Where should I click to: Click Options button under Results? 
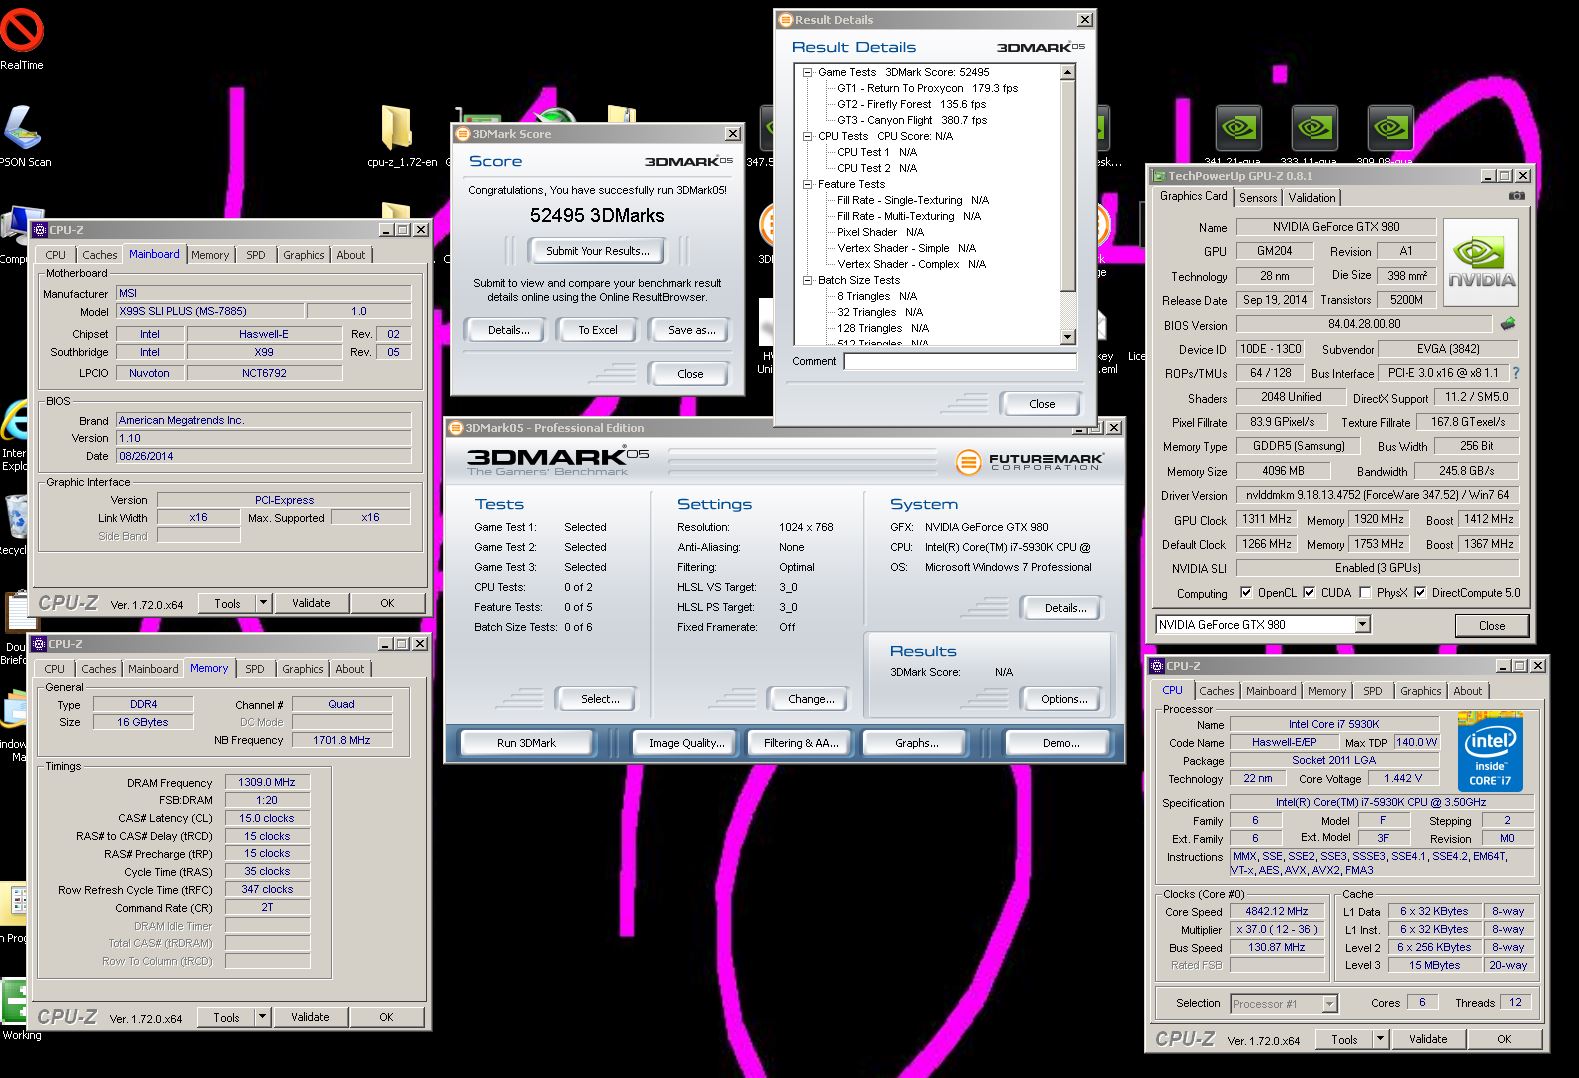tap(1063, 699)
